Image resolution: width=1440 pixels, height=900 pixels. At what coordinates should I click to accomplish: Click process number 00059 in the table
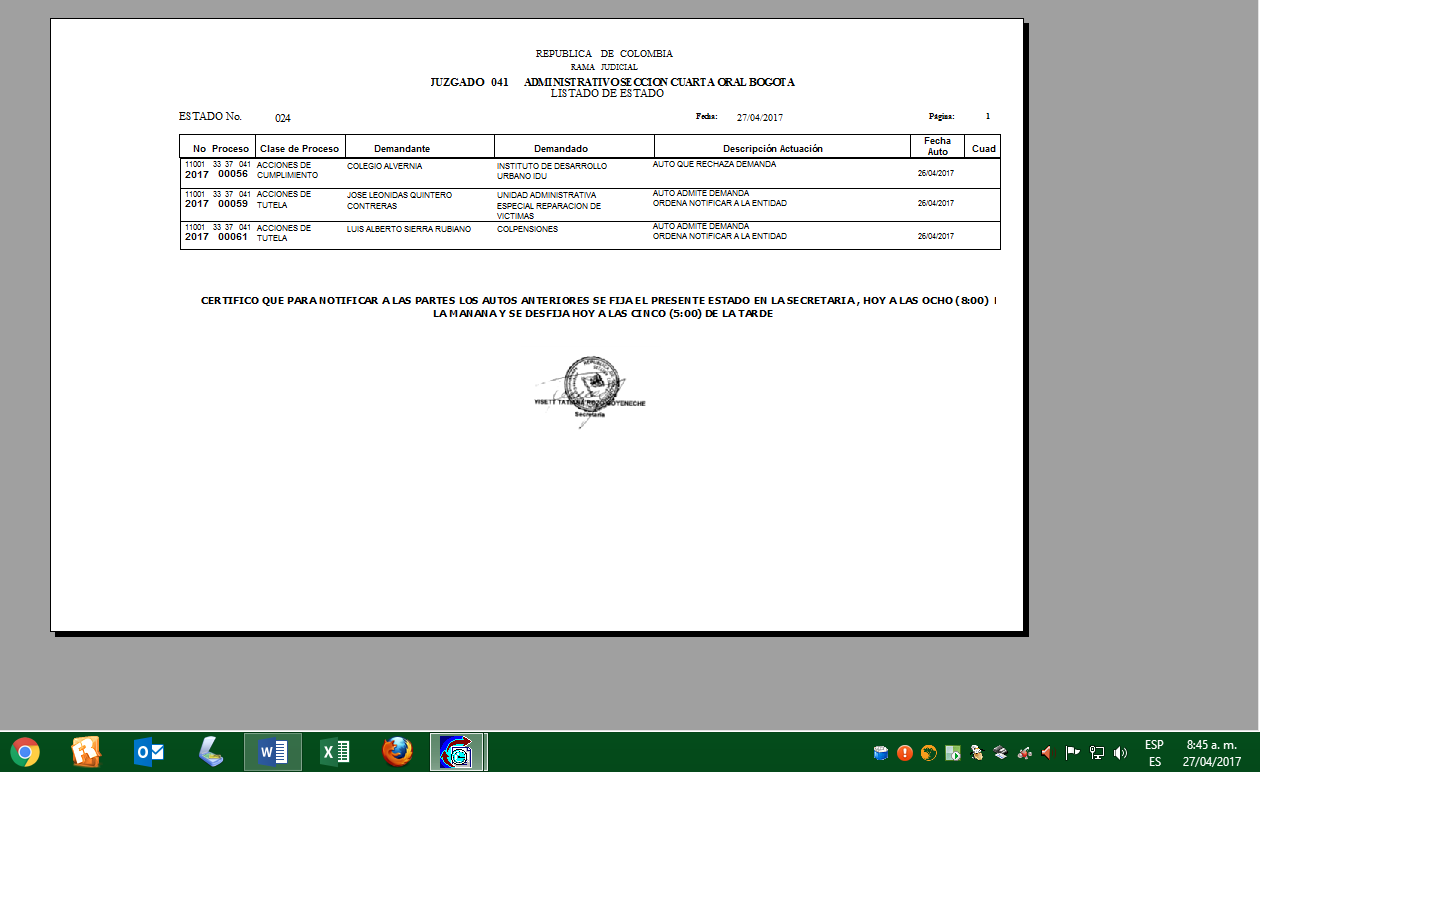pos(233,204)
